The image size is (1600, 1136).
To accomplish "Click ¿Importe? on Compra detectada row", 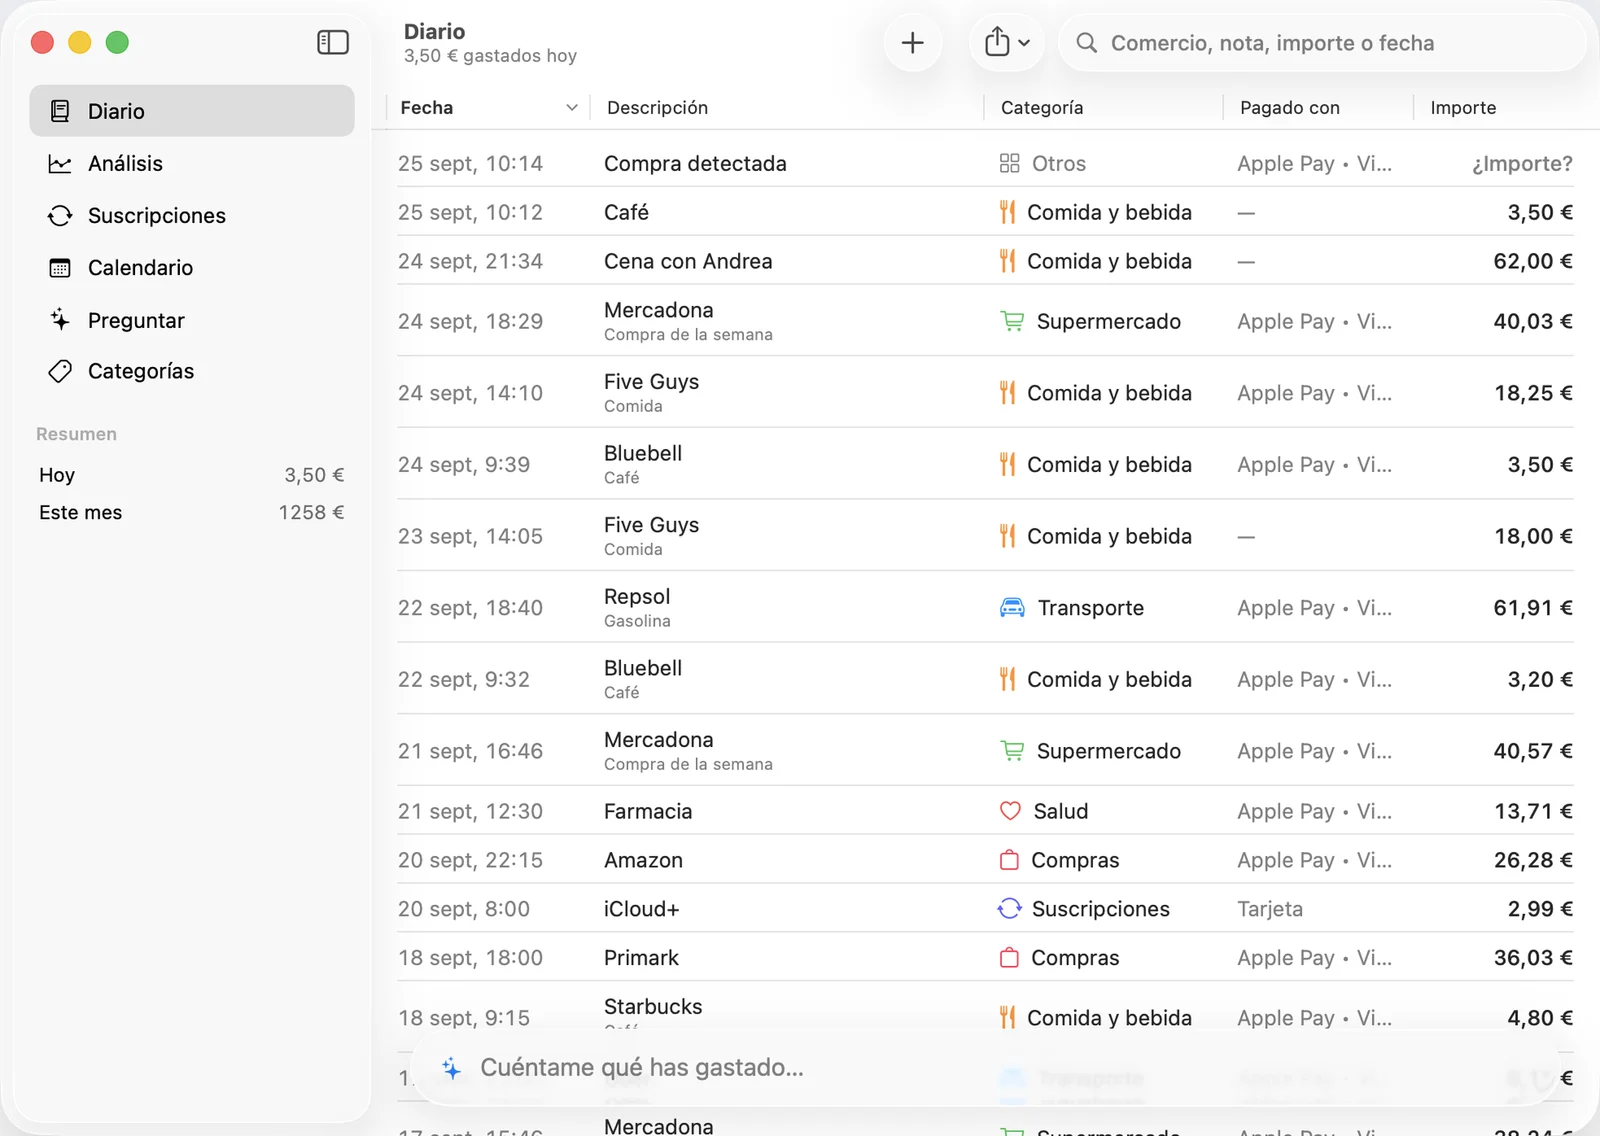I will (x=1522, y=164).
